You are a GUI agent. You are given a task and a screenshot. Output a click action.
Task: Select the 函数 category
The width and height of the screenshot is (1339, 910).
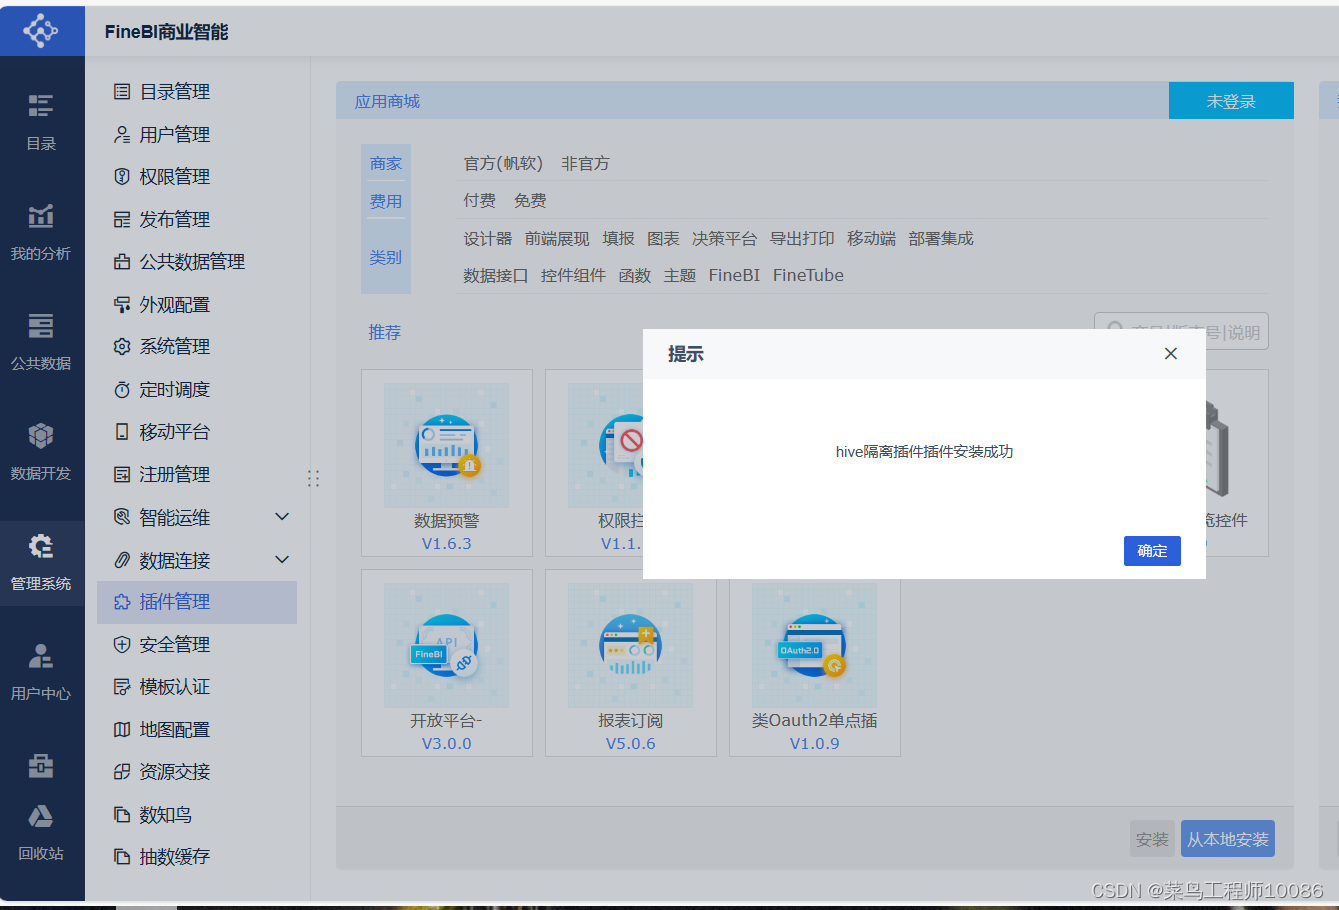click(635, 276)
